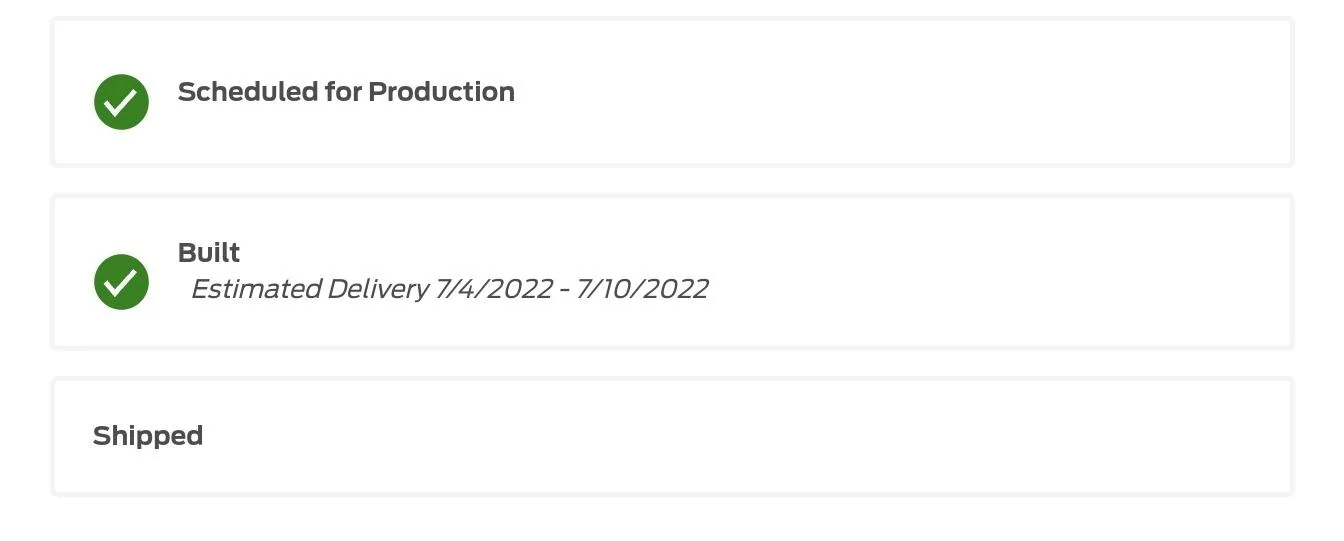
Task: Click the word Estimated in delivery line
Action: coord(255,289)
